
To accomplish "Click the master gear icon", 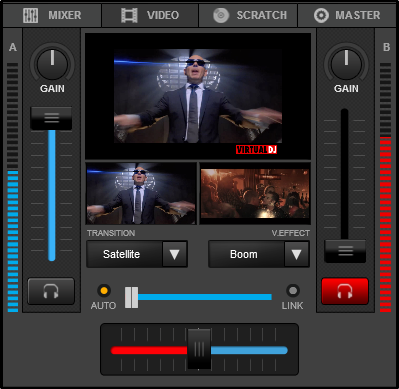I will click(x=321, y=15).
